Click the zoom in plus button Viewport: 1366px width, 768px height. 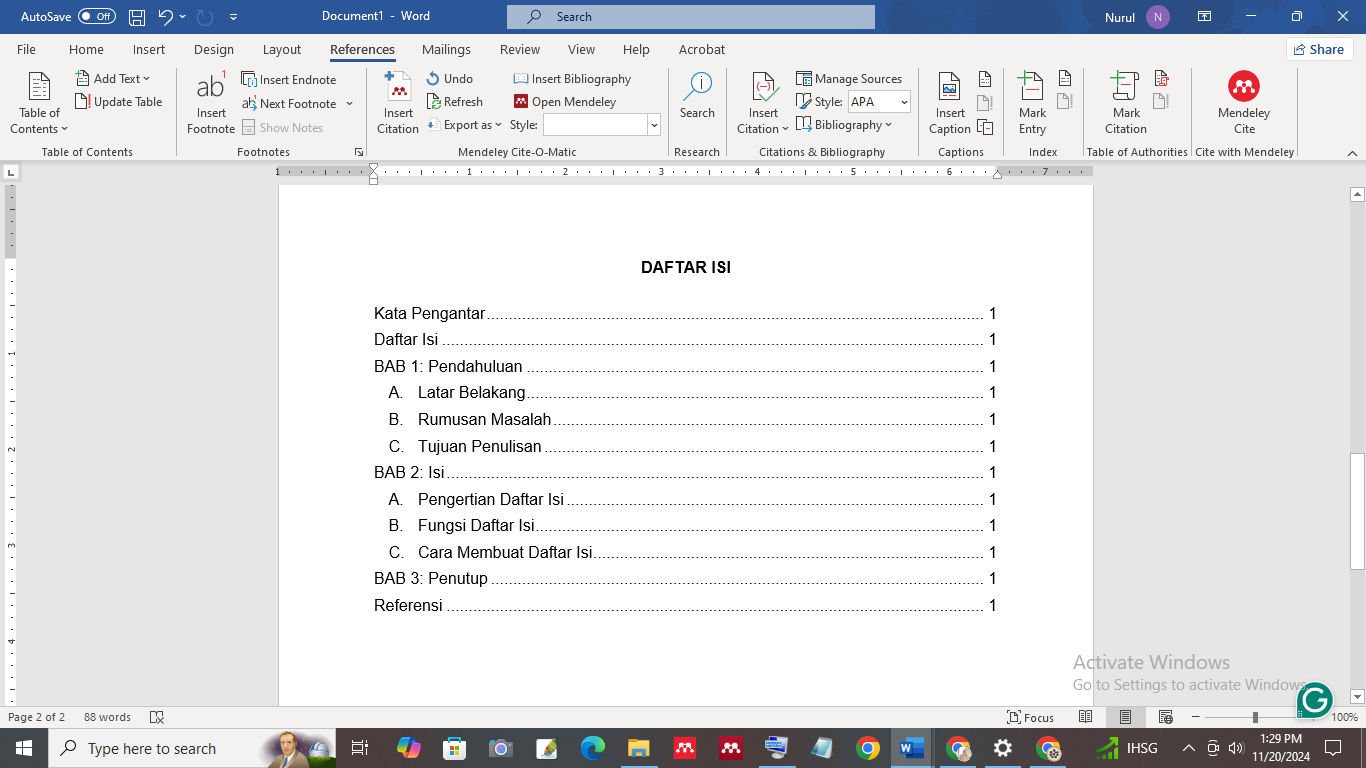(x=1314, y=717)
